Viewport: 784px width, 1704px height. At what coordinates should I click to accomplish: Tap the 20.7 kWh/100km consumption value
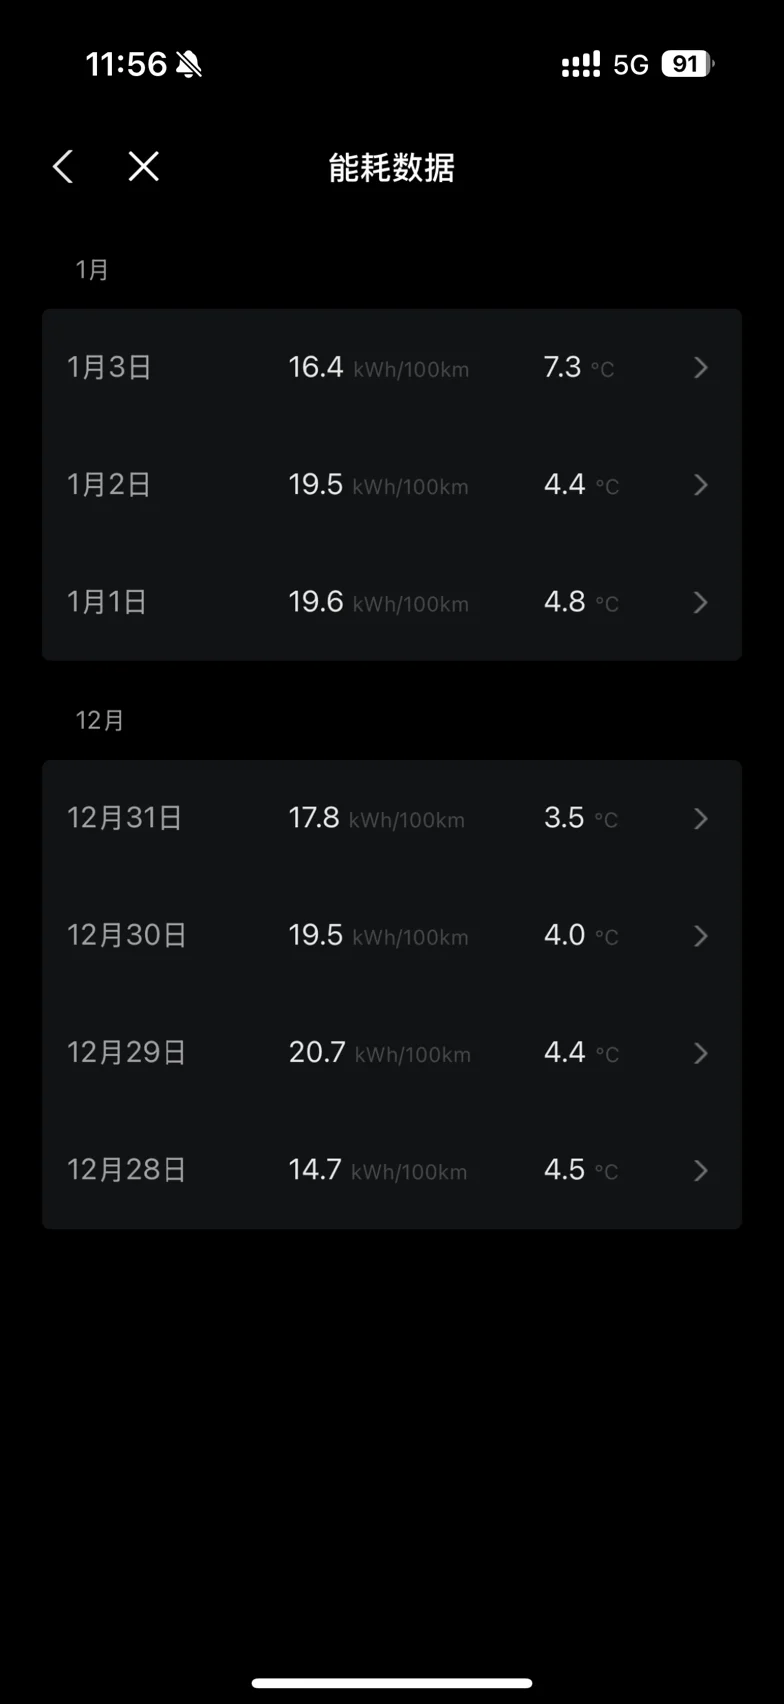point(380,1052)
